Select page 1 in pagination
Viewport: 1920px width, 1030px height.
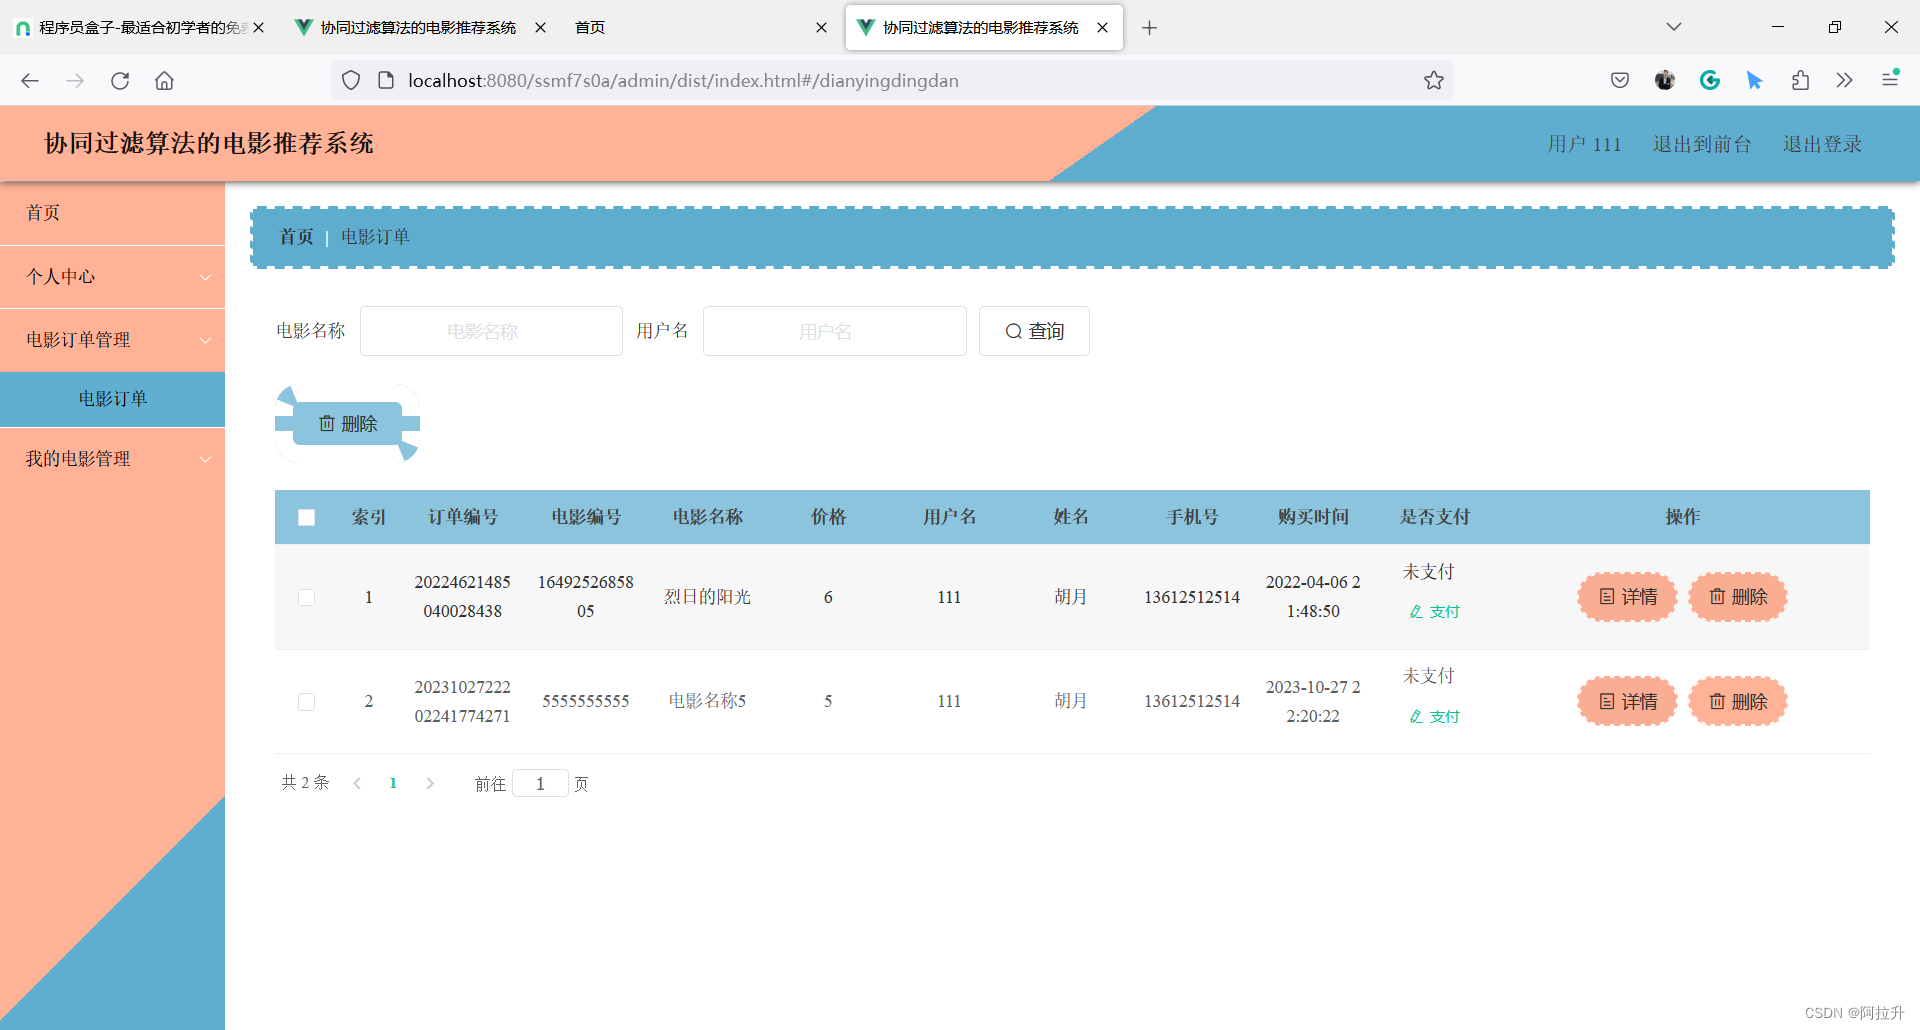tap(393, 783)
